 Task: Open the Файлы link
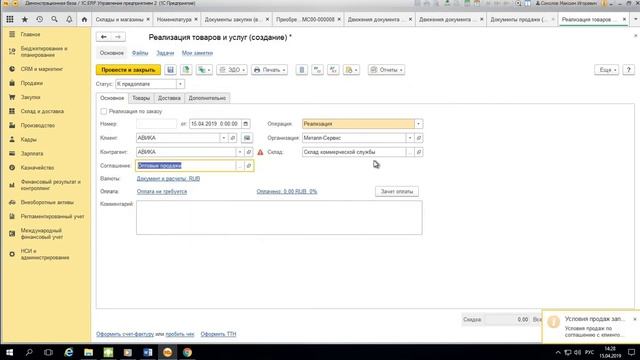[x=140, y=53]
